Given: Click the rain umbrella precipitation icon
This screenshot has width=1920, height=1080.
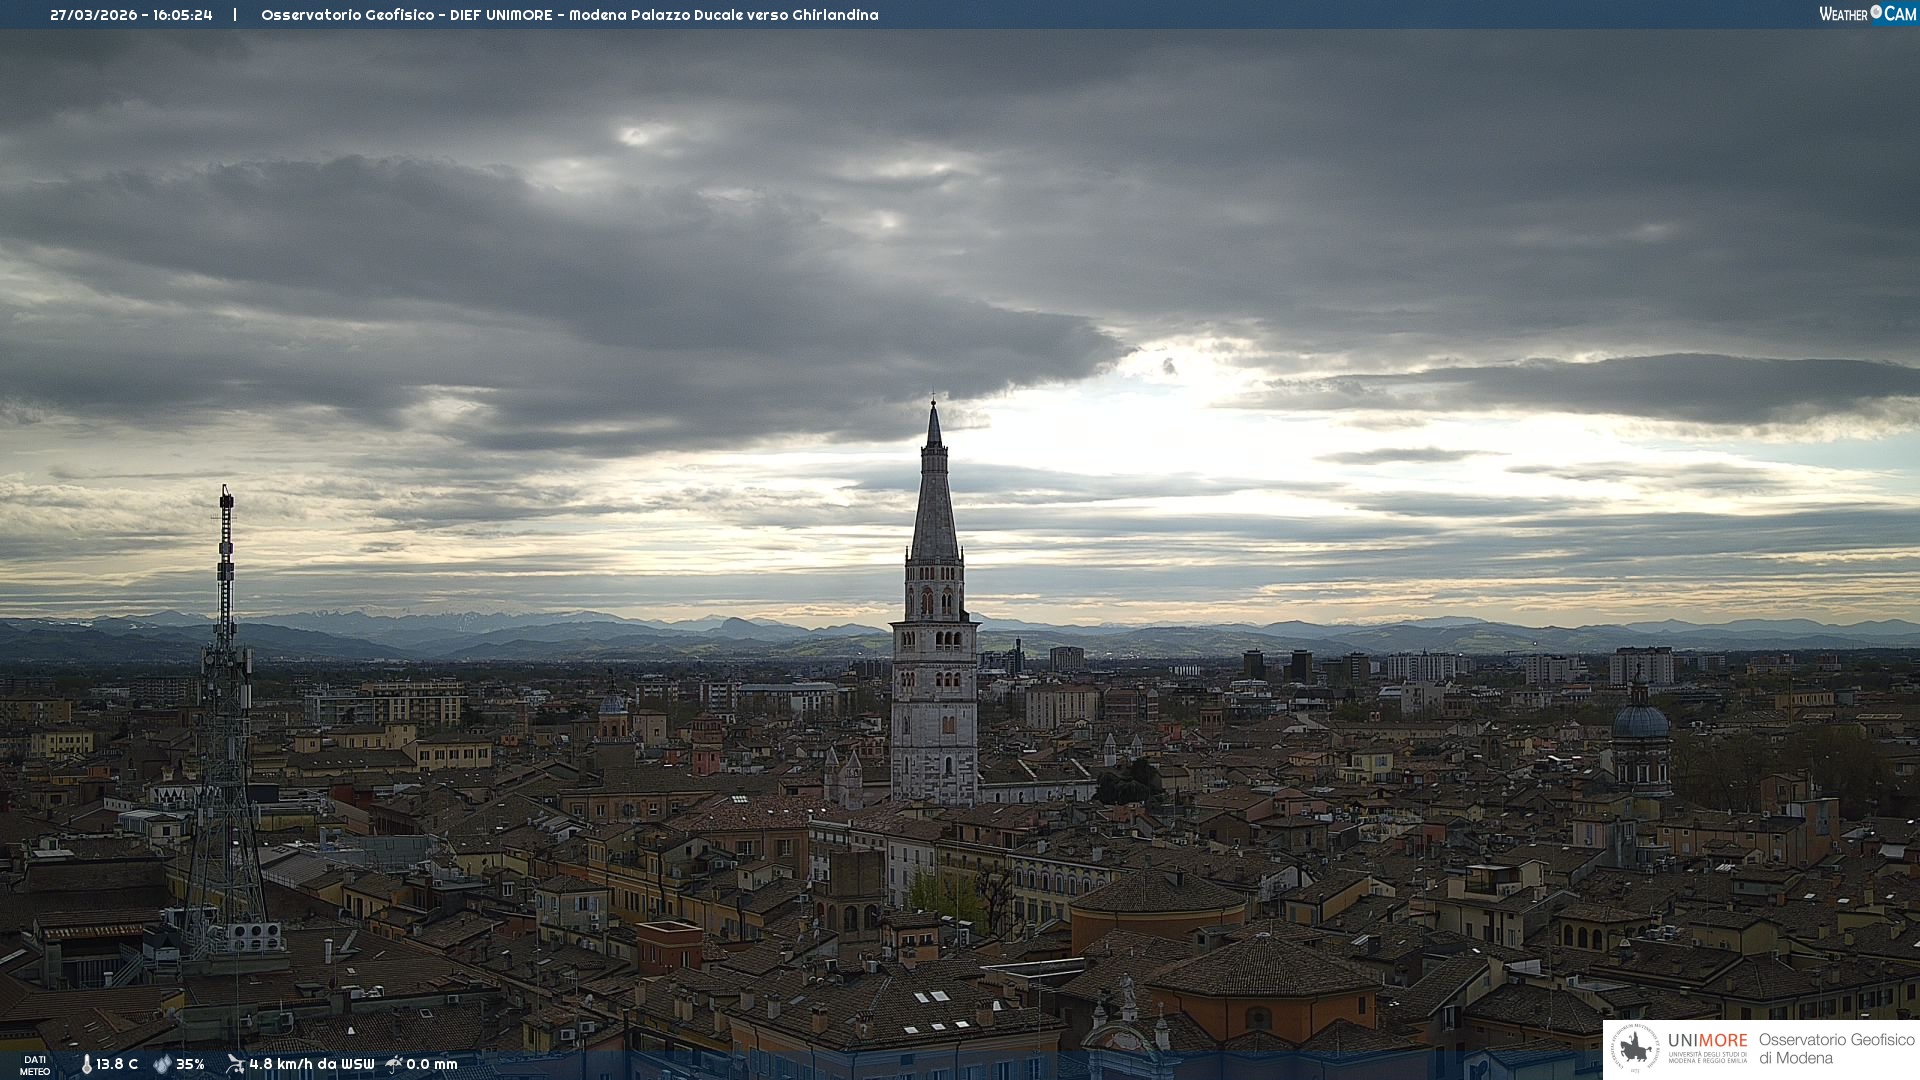Looking at the screenshot, I should 394,1064.
